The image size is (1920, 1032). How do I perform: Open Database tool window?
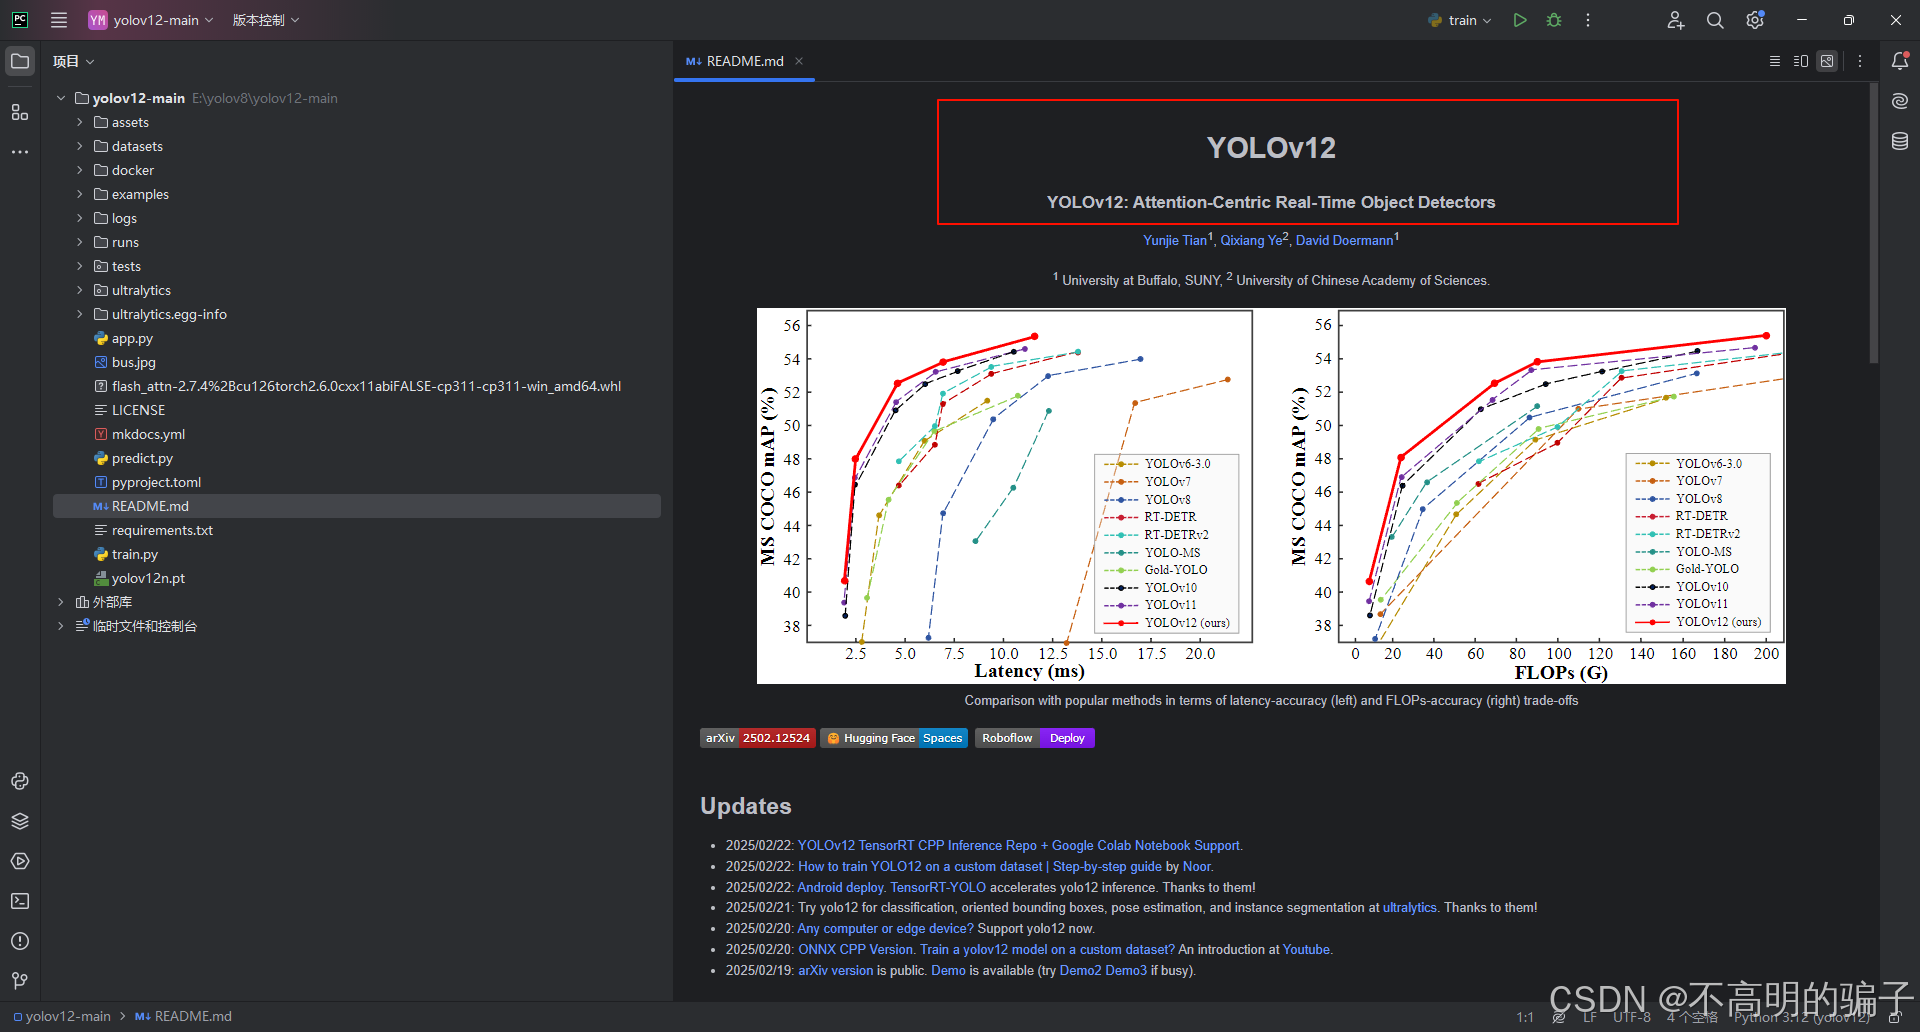pyautogui.click(x=1900, y=141)
